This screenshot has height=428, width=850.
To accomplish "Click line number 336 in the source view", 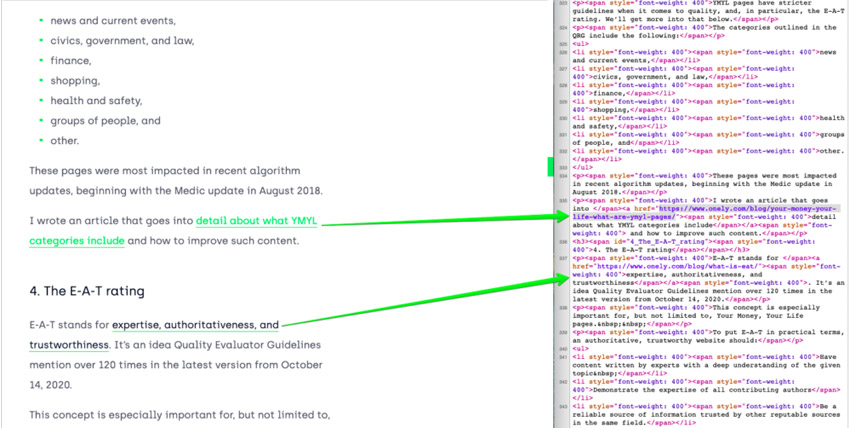I will 565,242.
